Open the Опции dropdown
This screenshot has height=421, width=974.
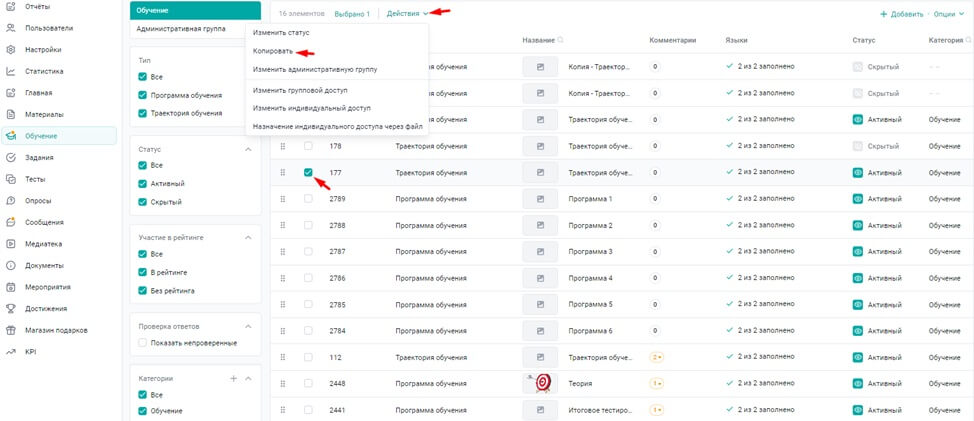click(x=948, y=14)
